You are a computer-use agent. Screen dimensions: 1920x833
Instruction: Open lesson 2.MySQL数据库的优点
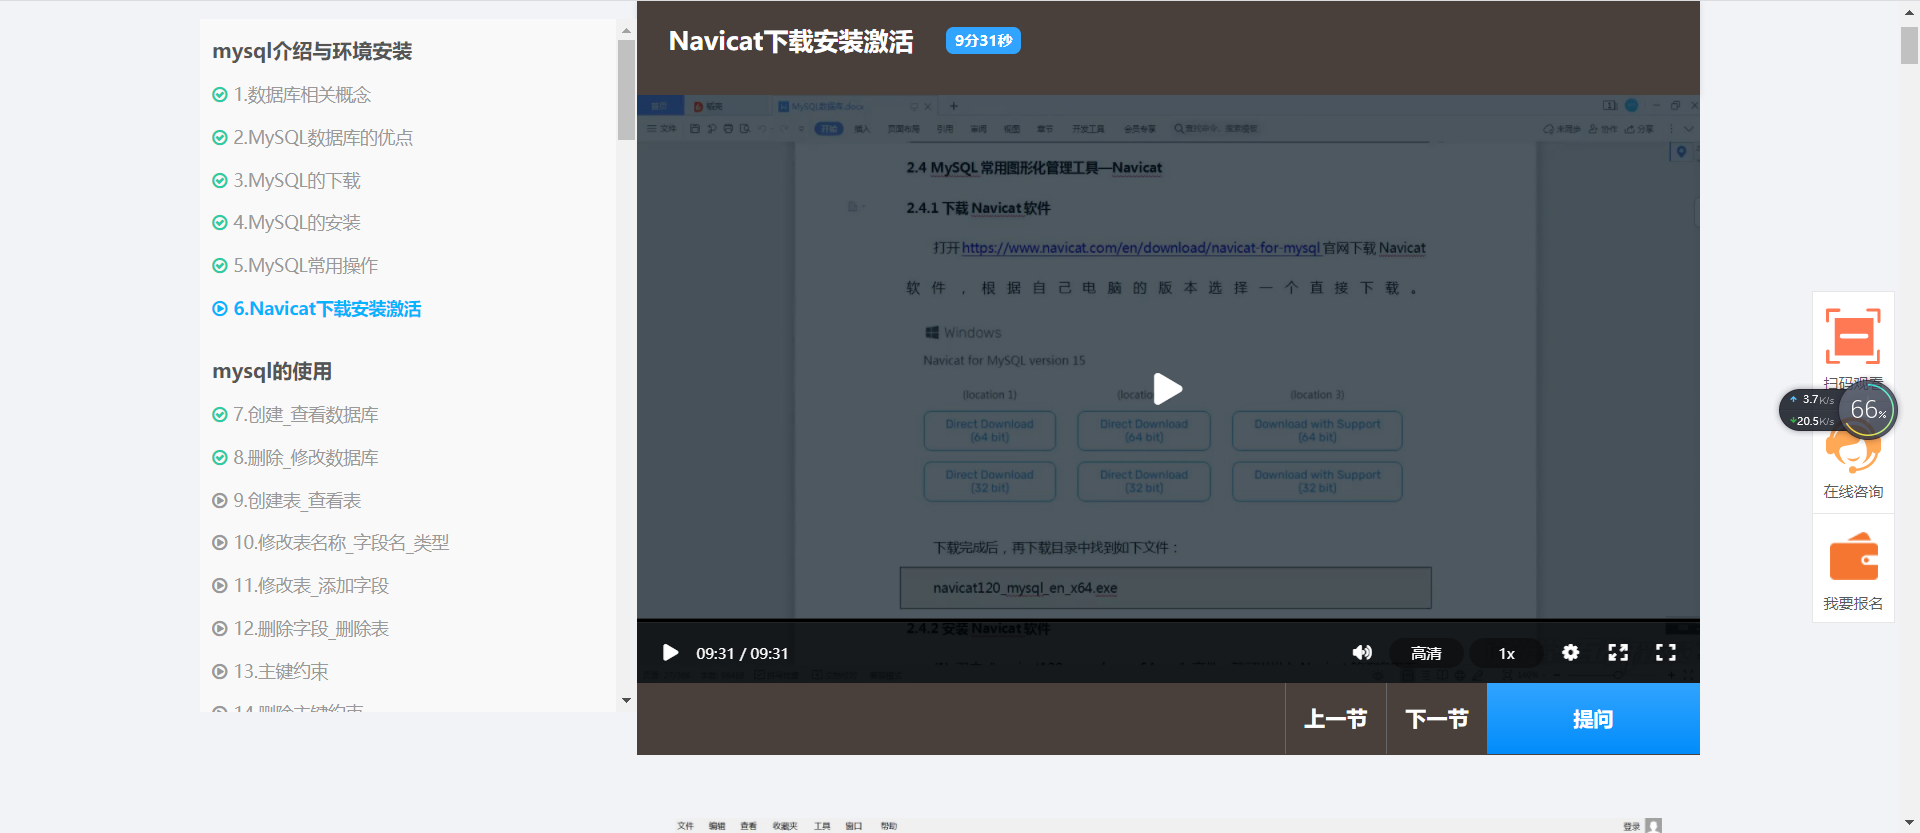point(323,138)
